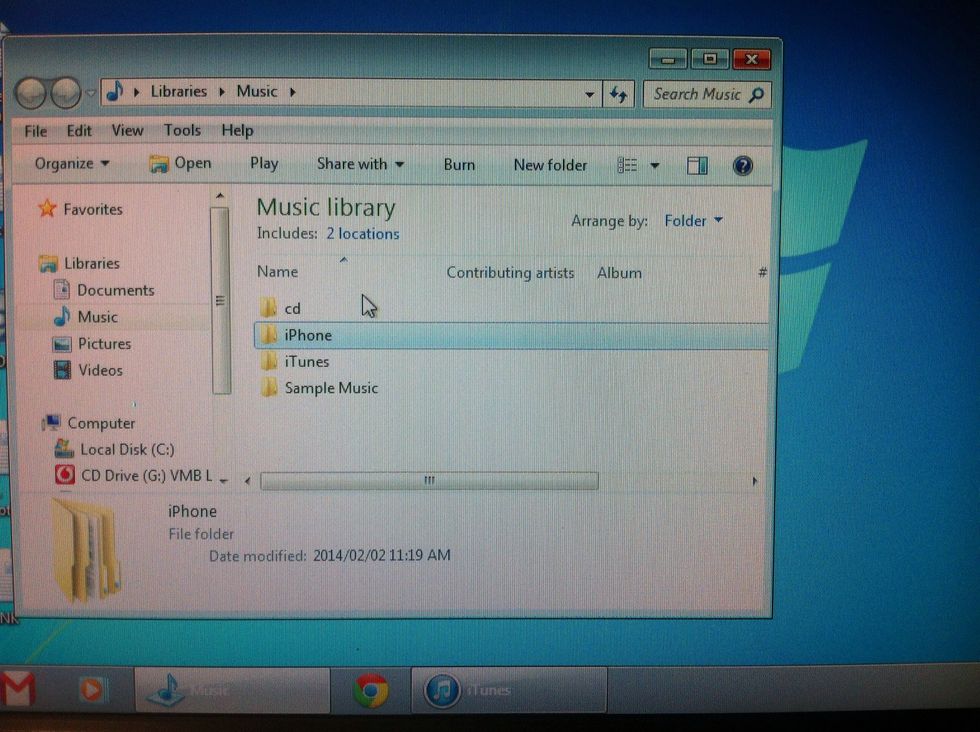Click the '#' column header

click(x=762, y=273)
